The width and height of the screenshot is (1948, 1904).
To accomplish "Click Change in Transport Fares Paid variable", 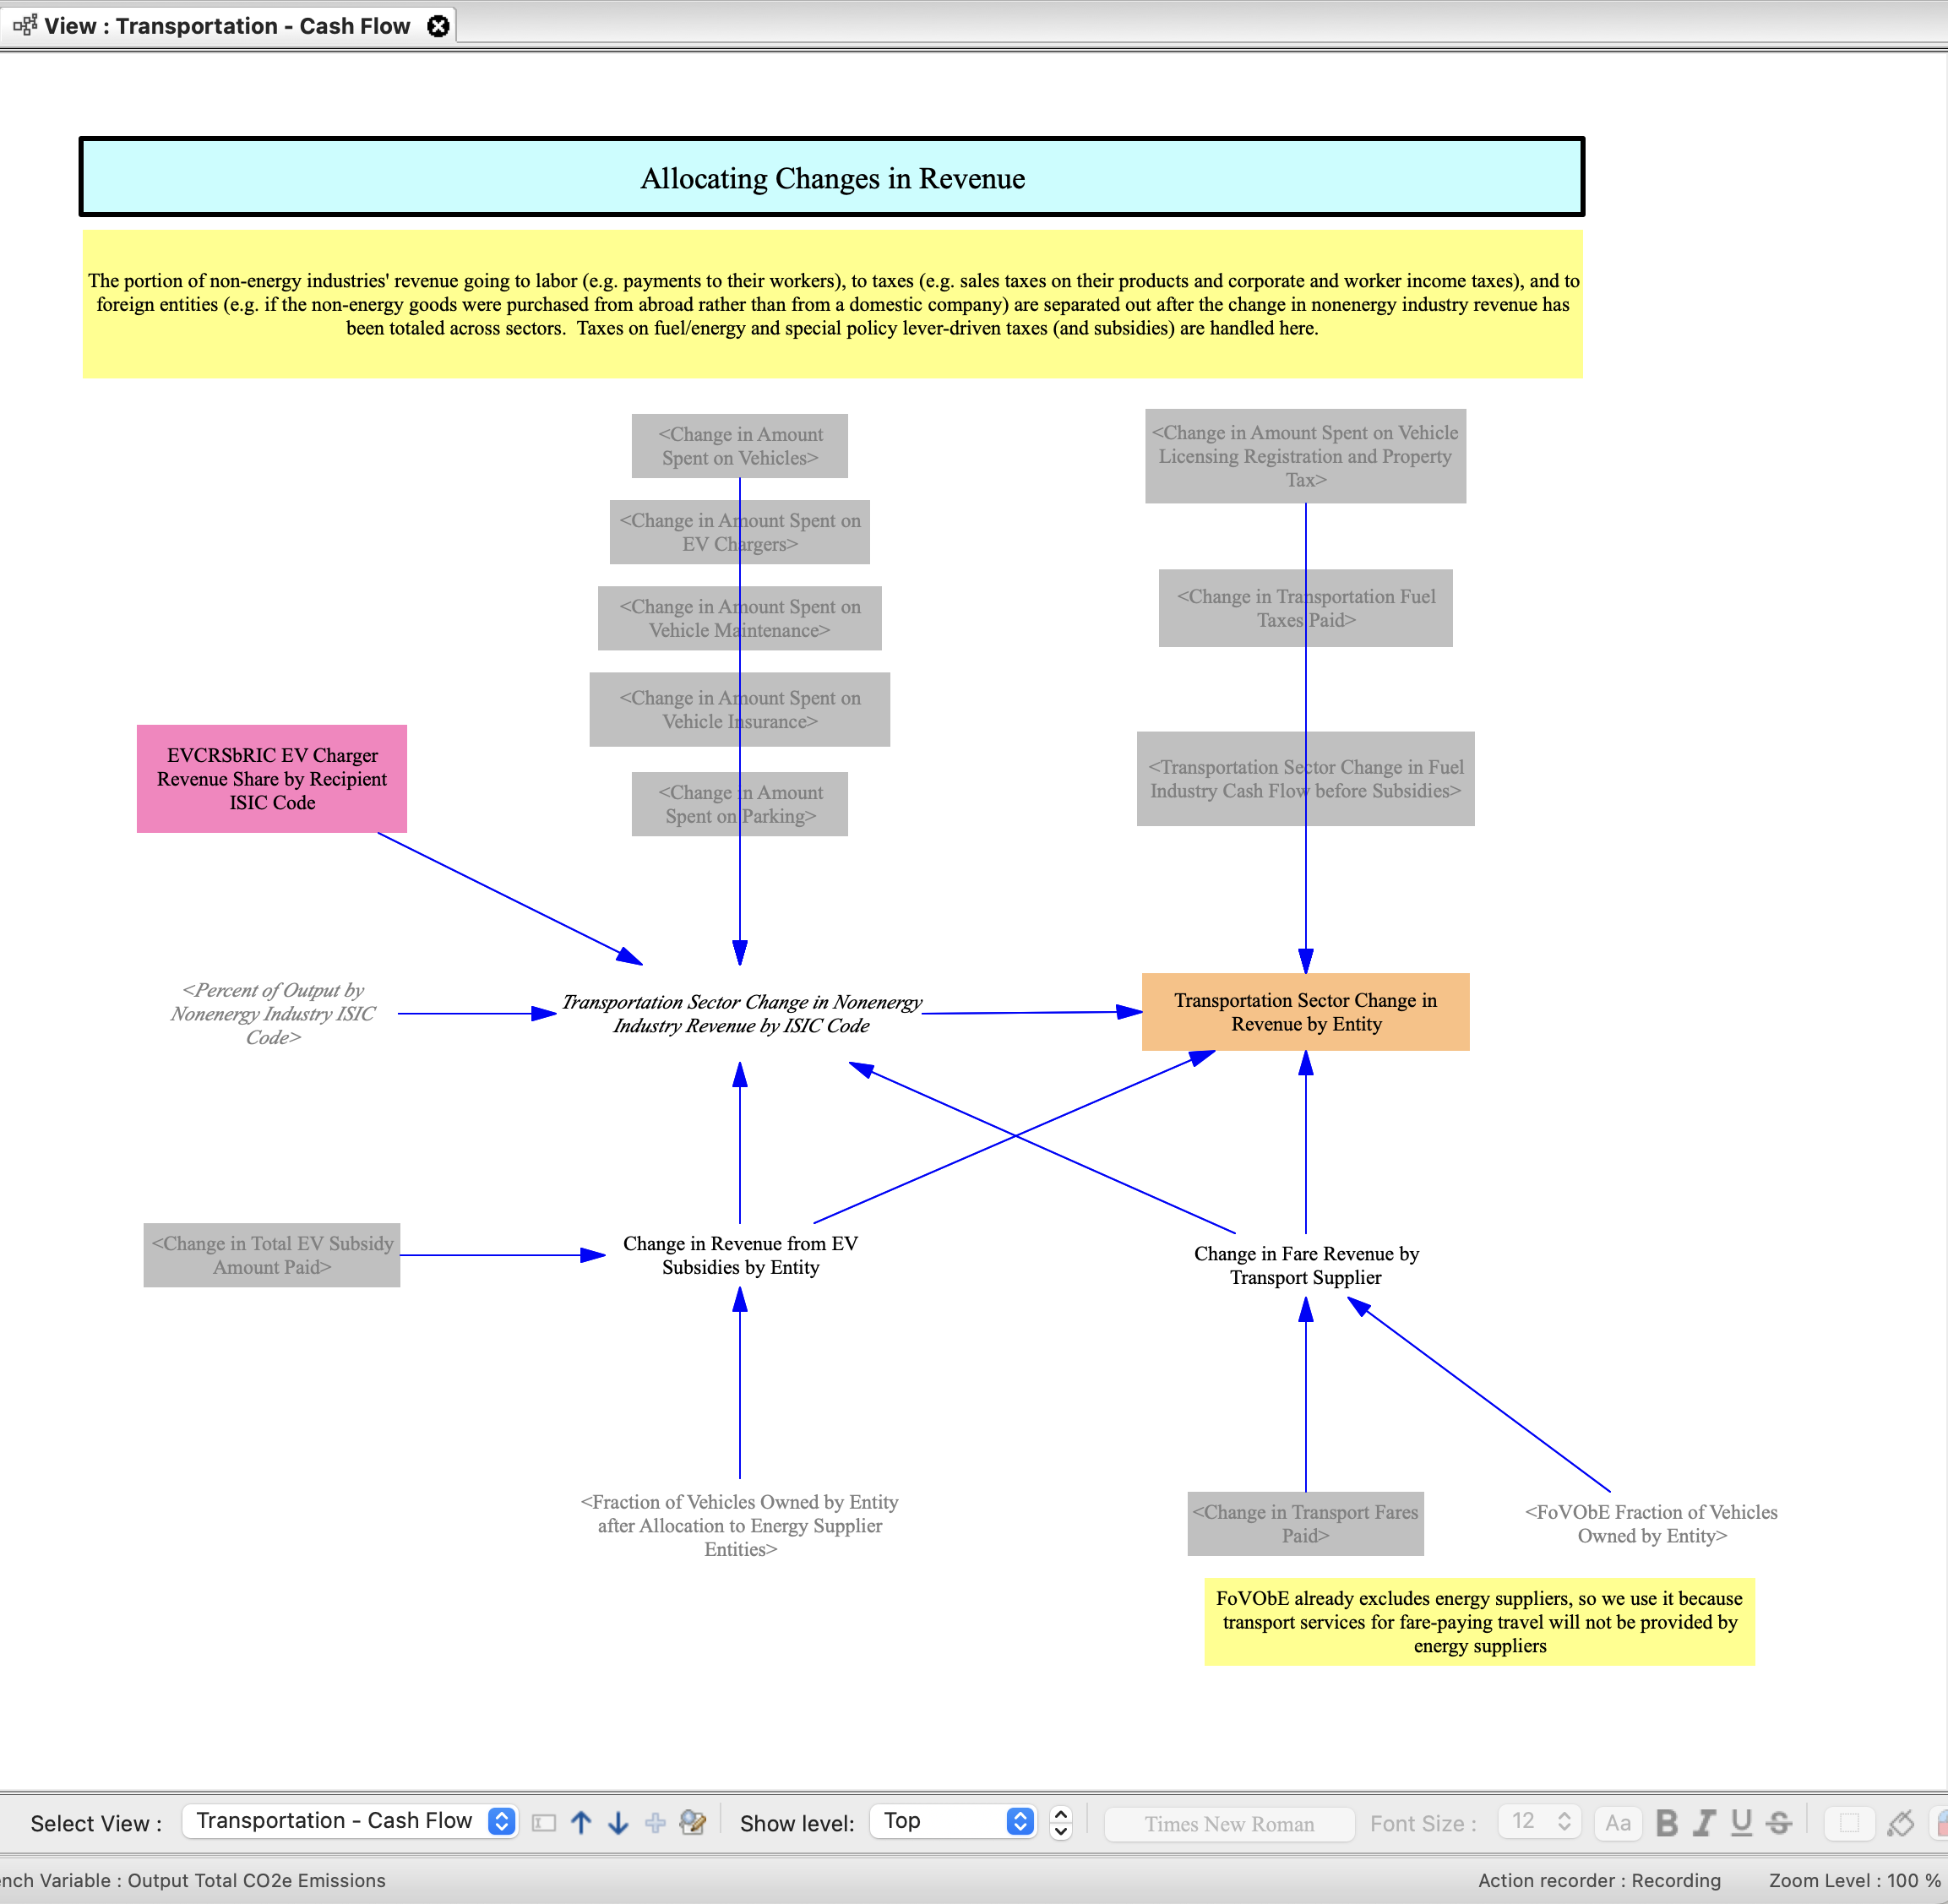I will (1306, 1524).
